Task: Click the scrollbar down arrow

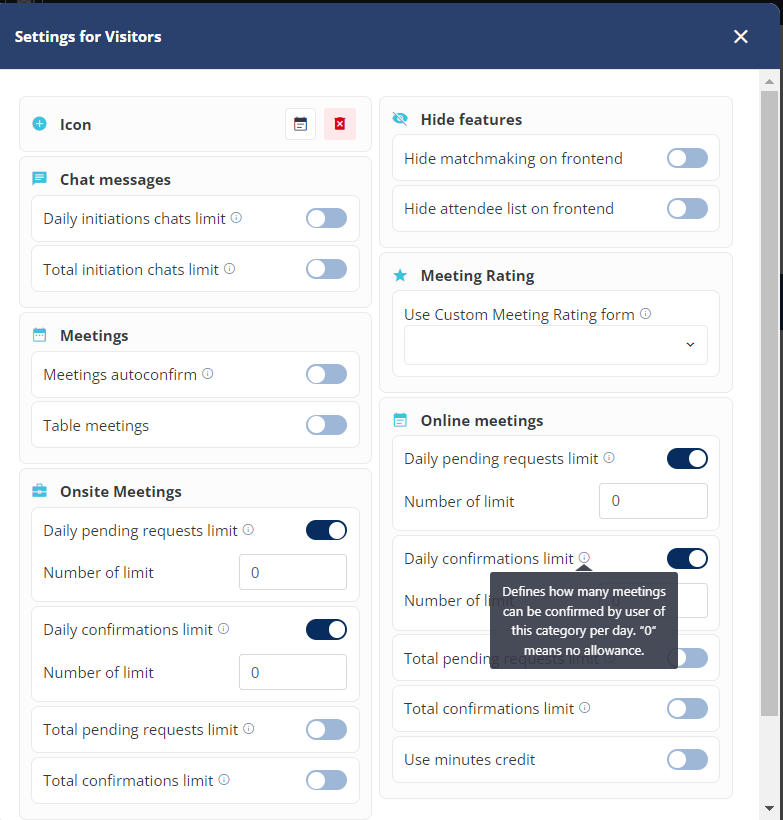Action: pyautogui.click(x=769, y=808)
